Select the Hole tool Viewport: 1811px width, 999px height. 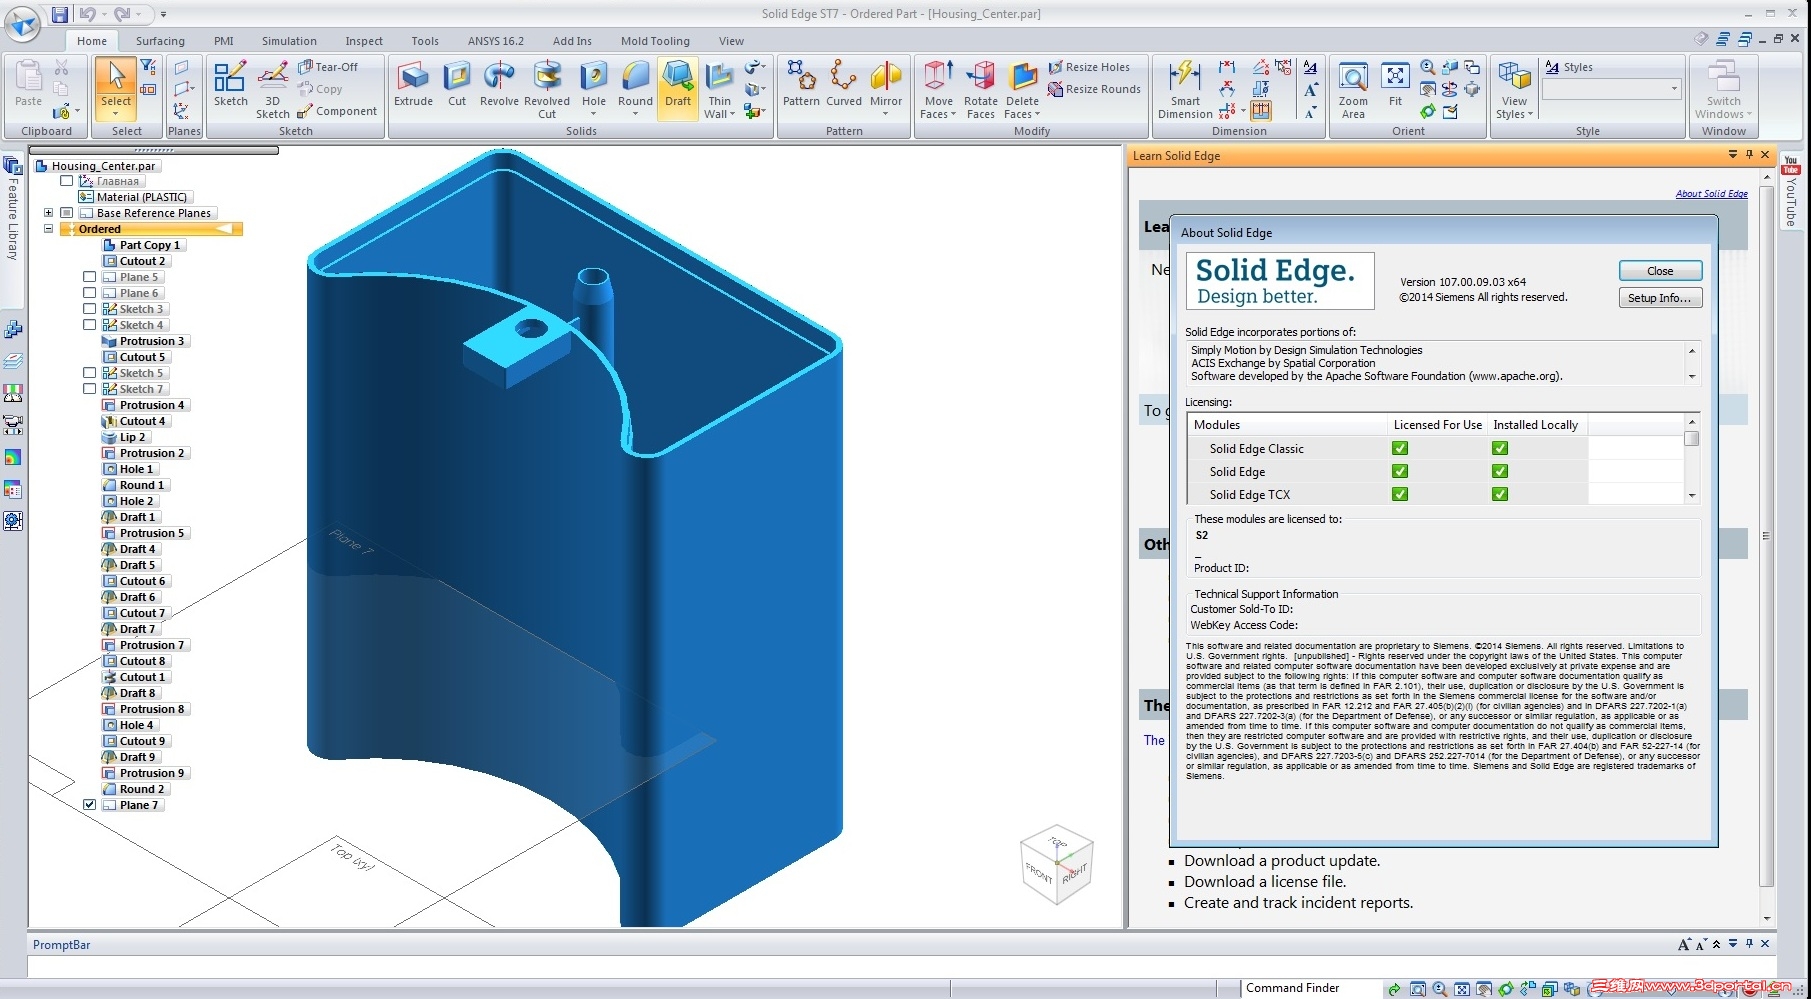click(594, 85)
